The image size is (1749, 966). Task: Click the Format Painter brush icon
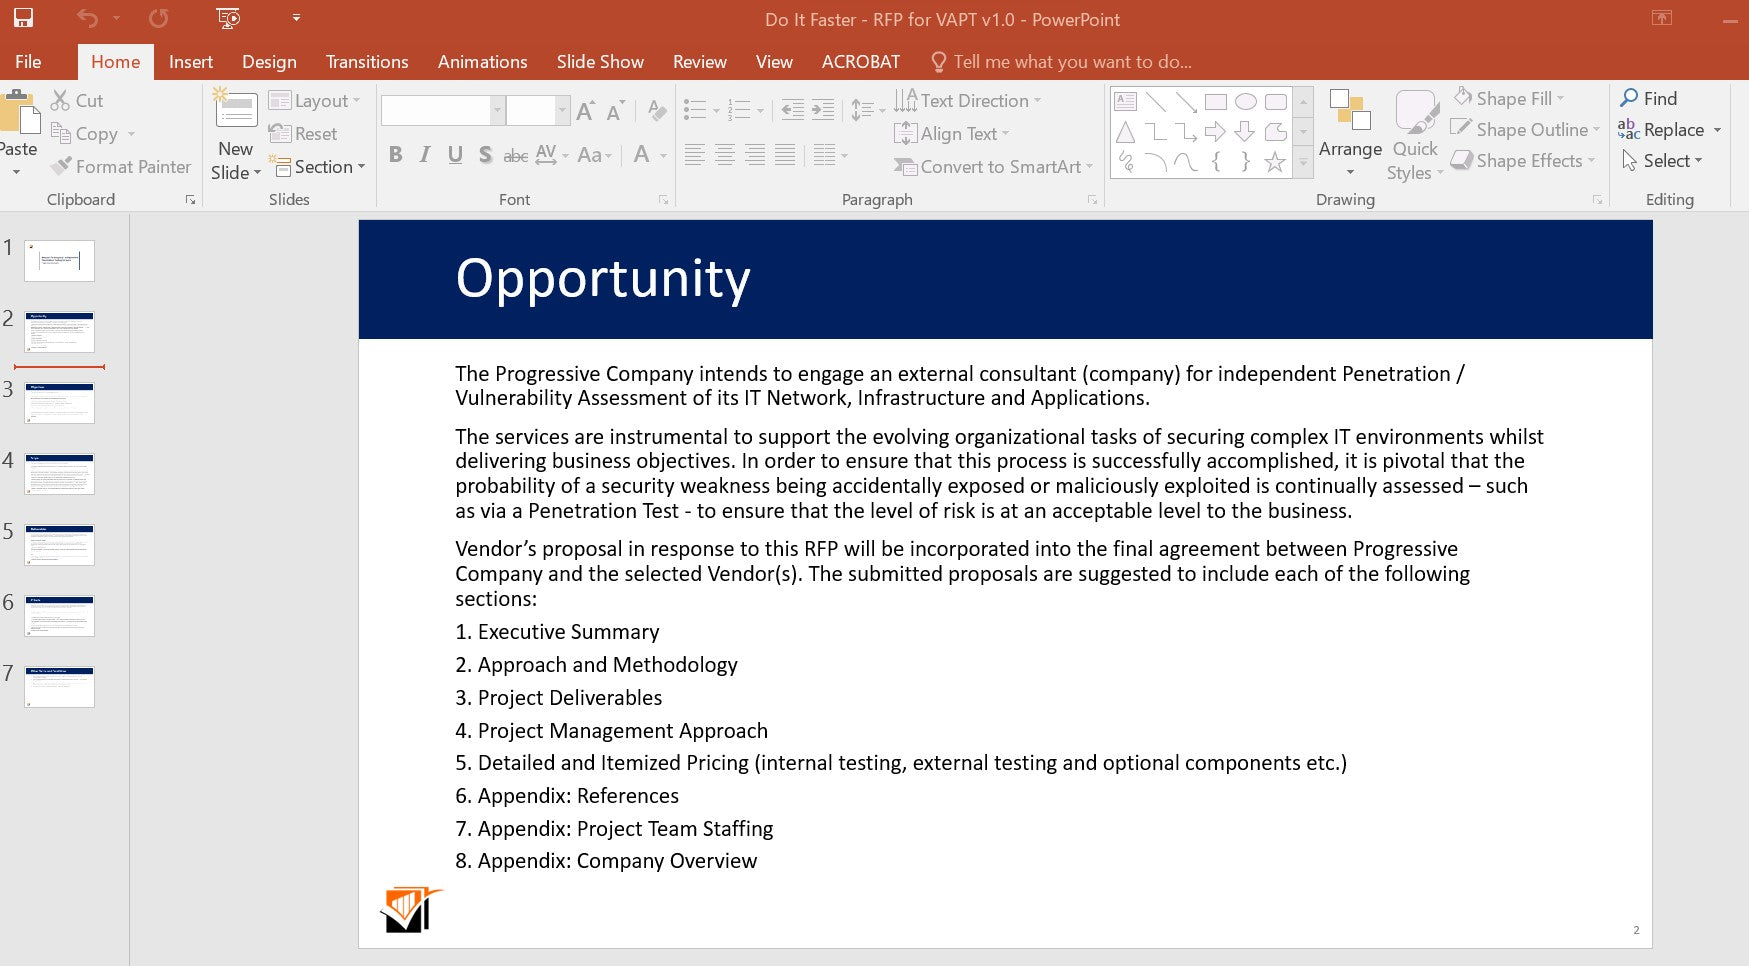[61, 166]
